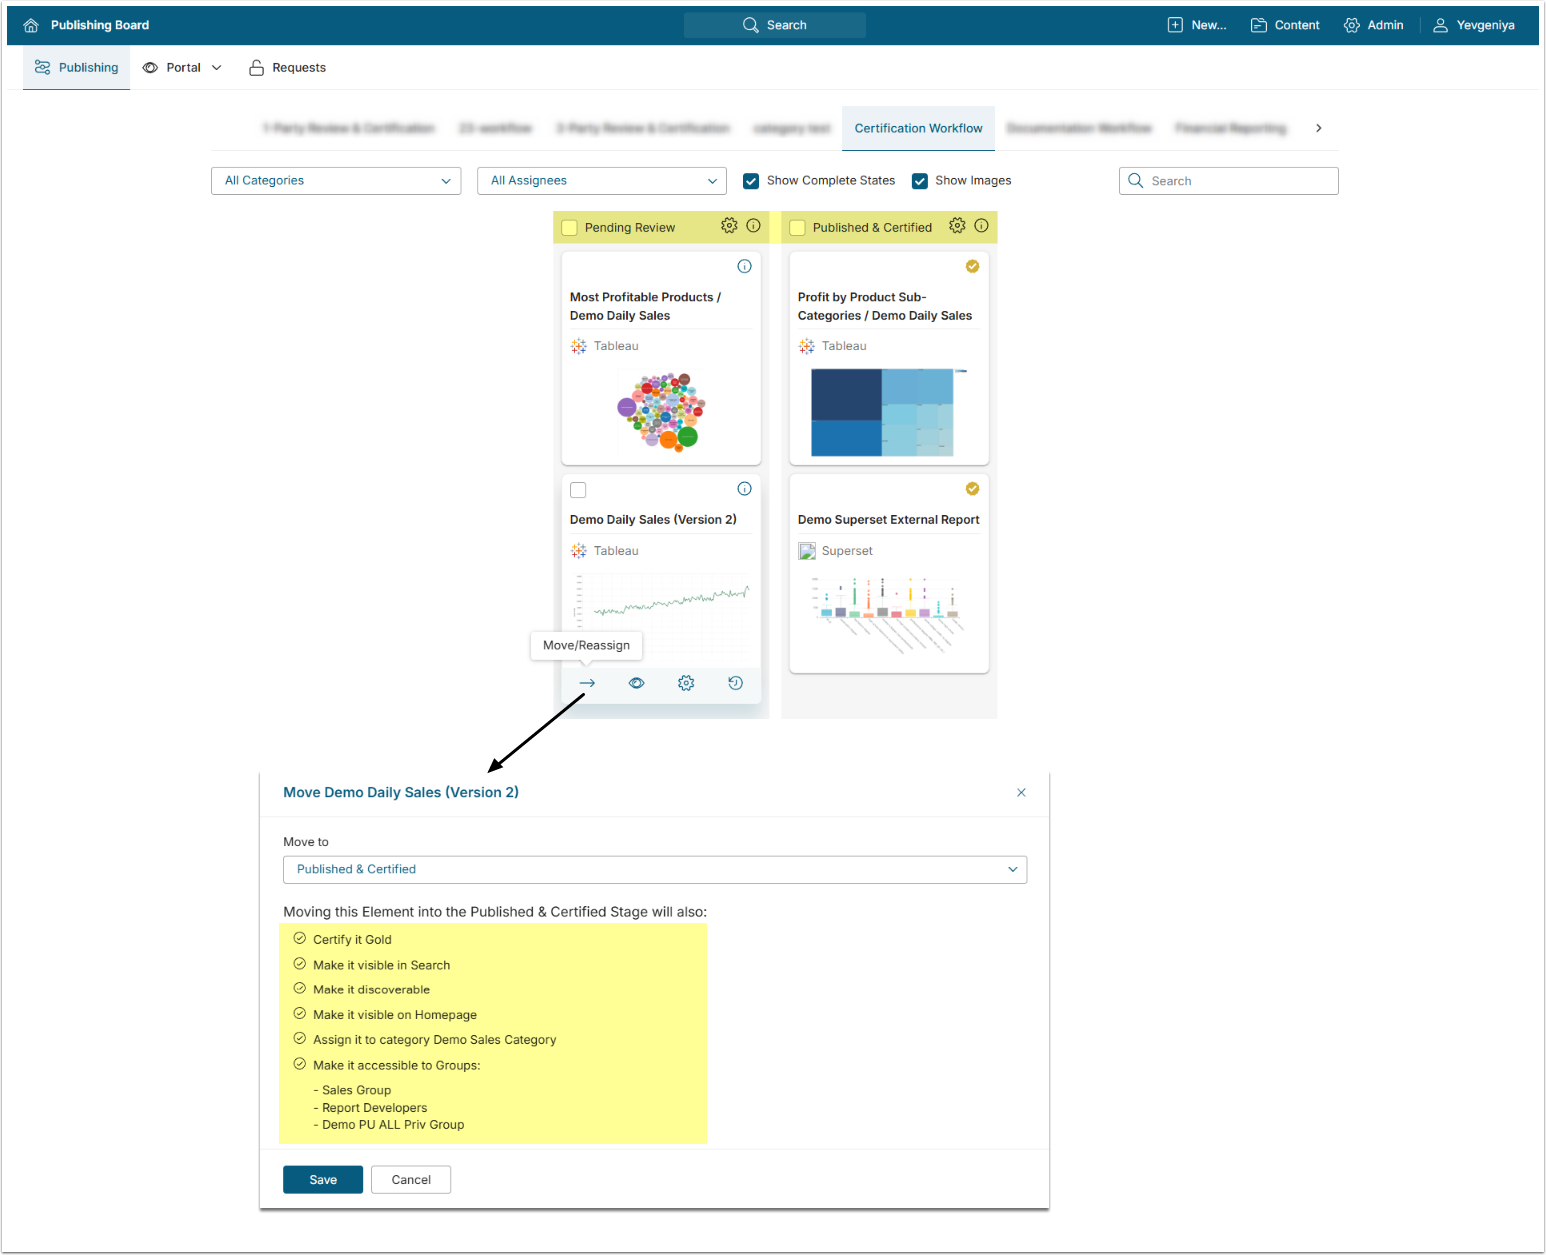Open the Admin gear menu

pos(1374,25)
